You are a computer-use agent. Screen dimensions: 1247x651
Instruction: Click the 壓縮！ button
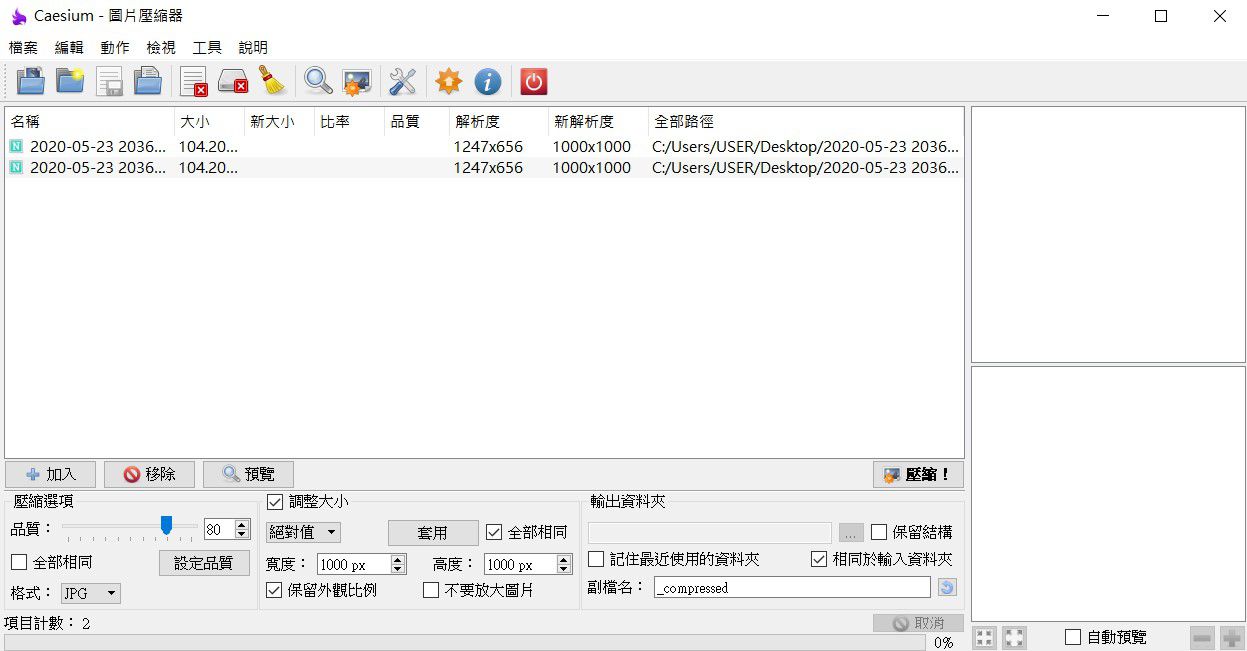(918, 474)
